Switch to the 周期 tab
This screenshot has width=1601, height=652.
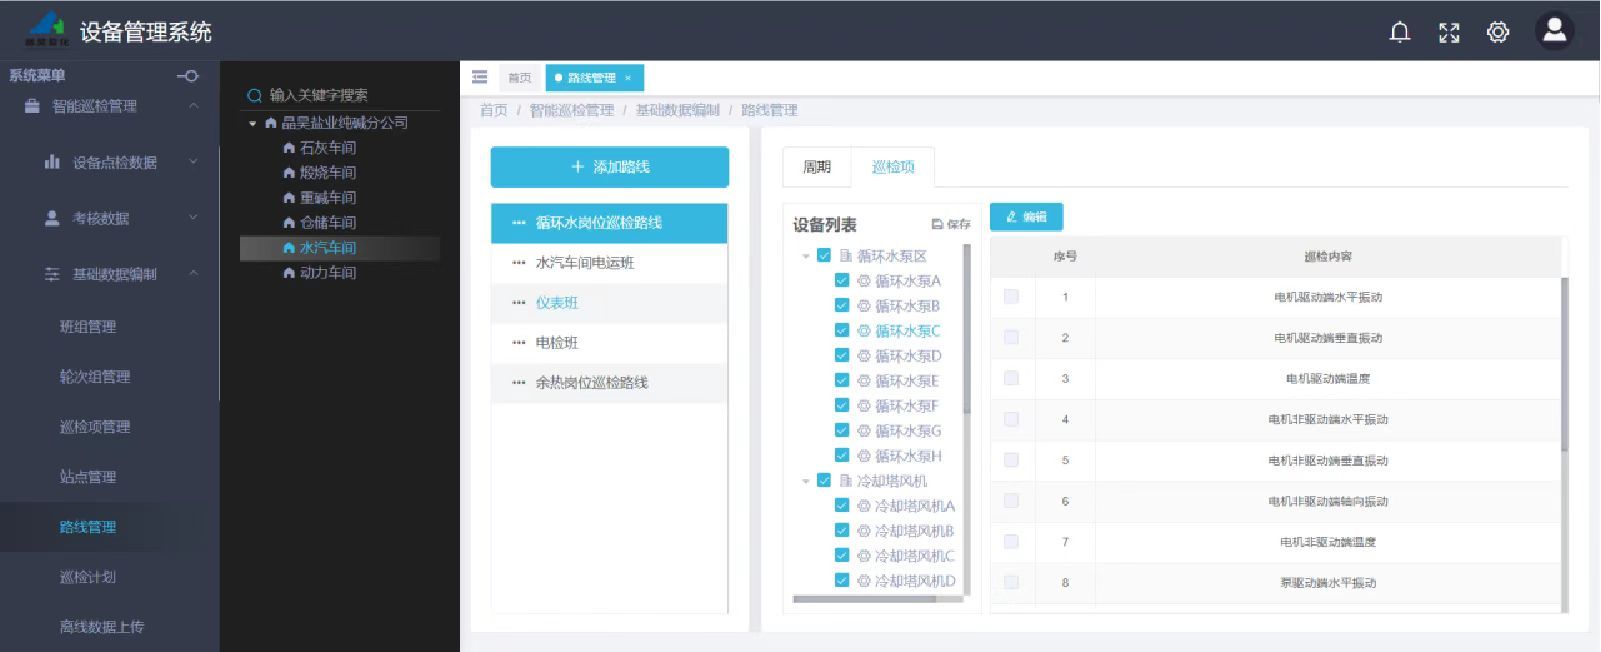click(x=817, y=167)
